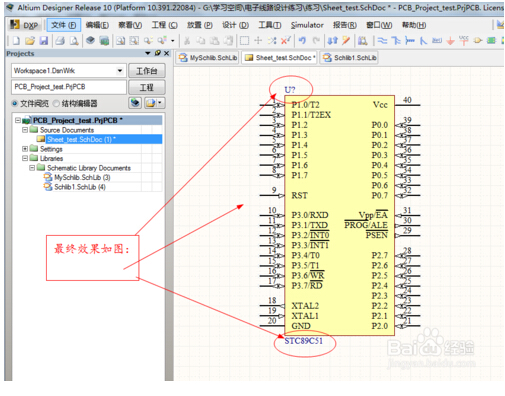Image resolution: width=505 pixels, height=396 pixels.
Task: Open the print preview icon
Action: point(74,41)
